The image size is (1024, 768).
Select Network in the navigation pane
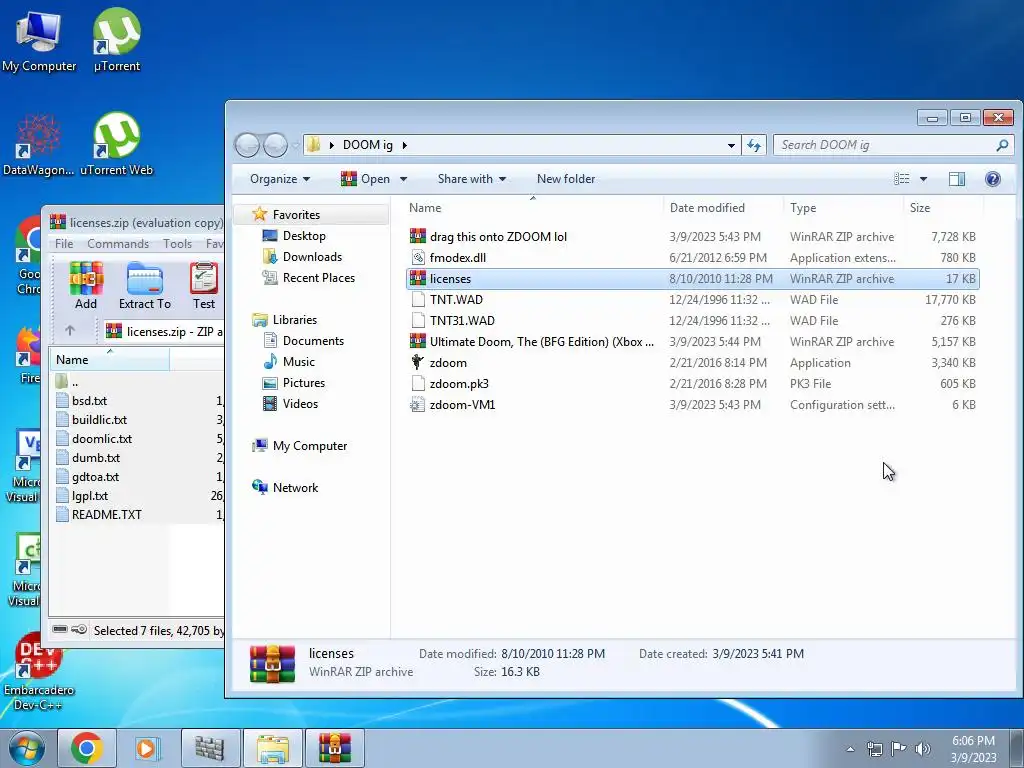tap(295, 488)
